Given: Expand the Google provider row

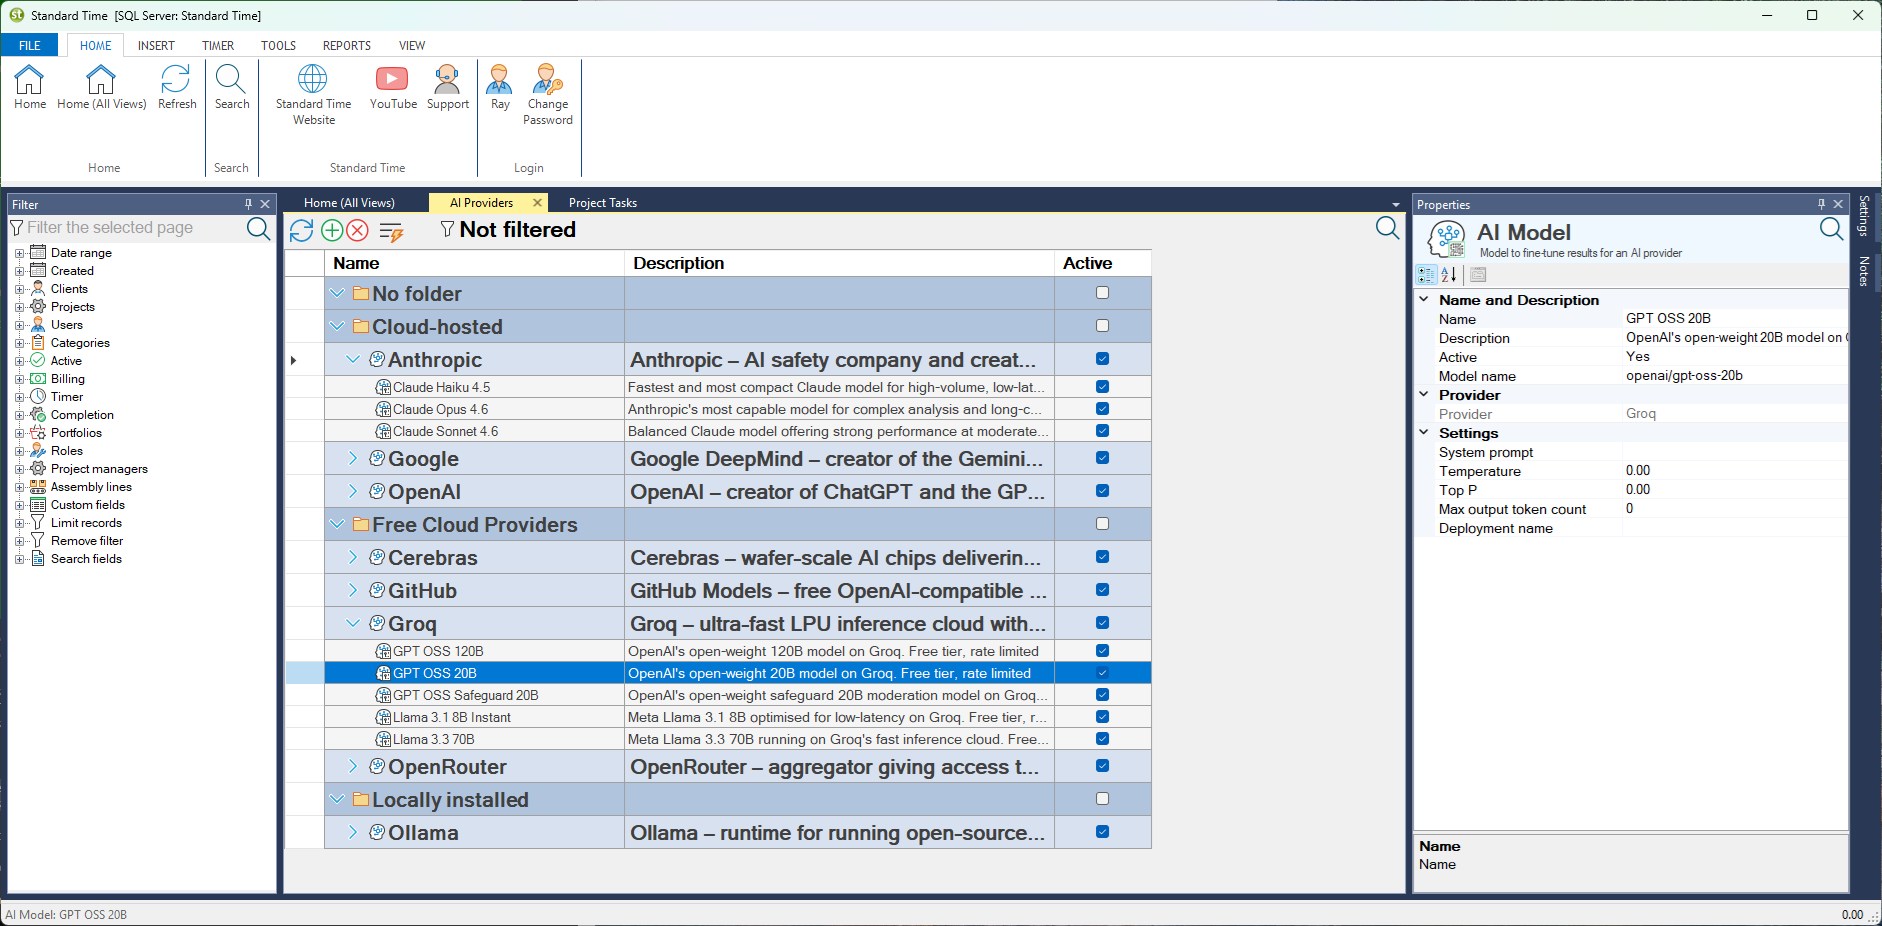Looking at the screenshot, I should (x=352, y=459).
